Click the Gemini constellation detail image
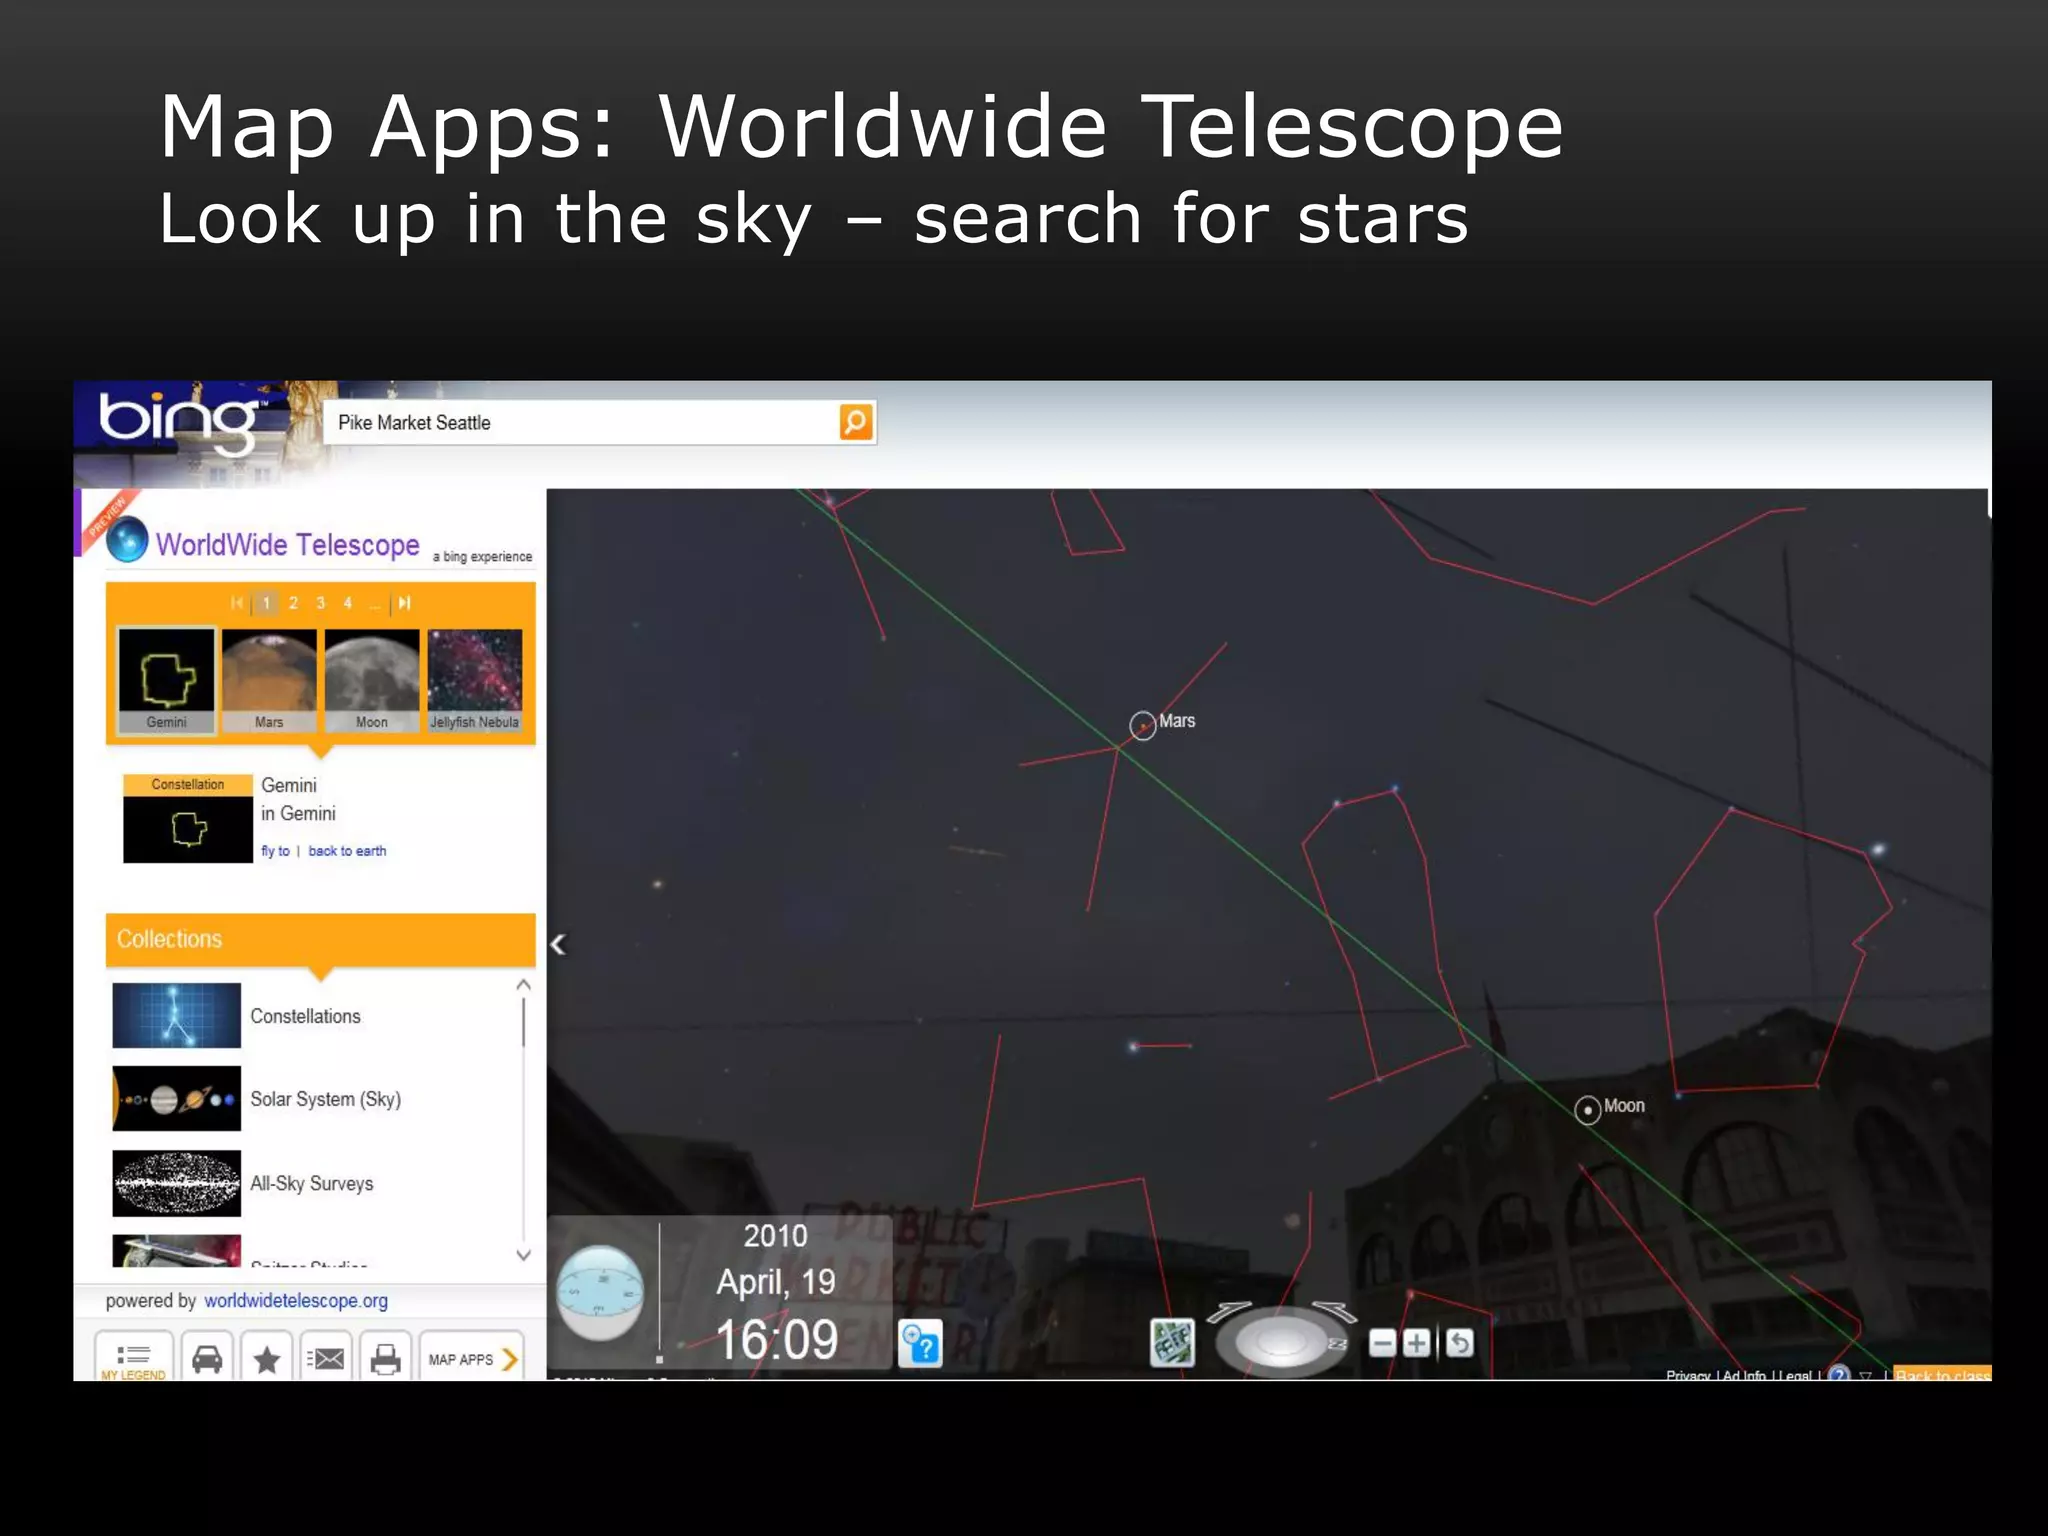2048x1536 pixels. tap(188, 829)
